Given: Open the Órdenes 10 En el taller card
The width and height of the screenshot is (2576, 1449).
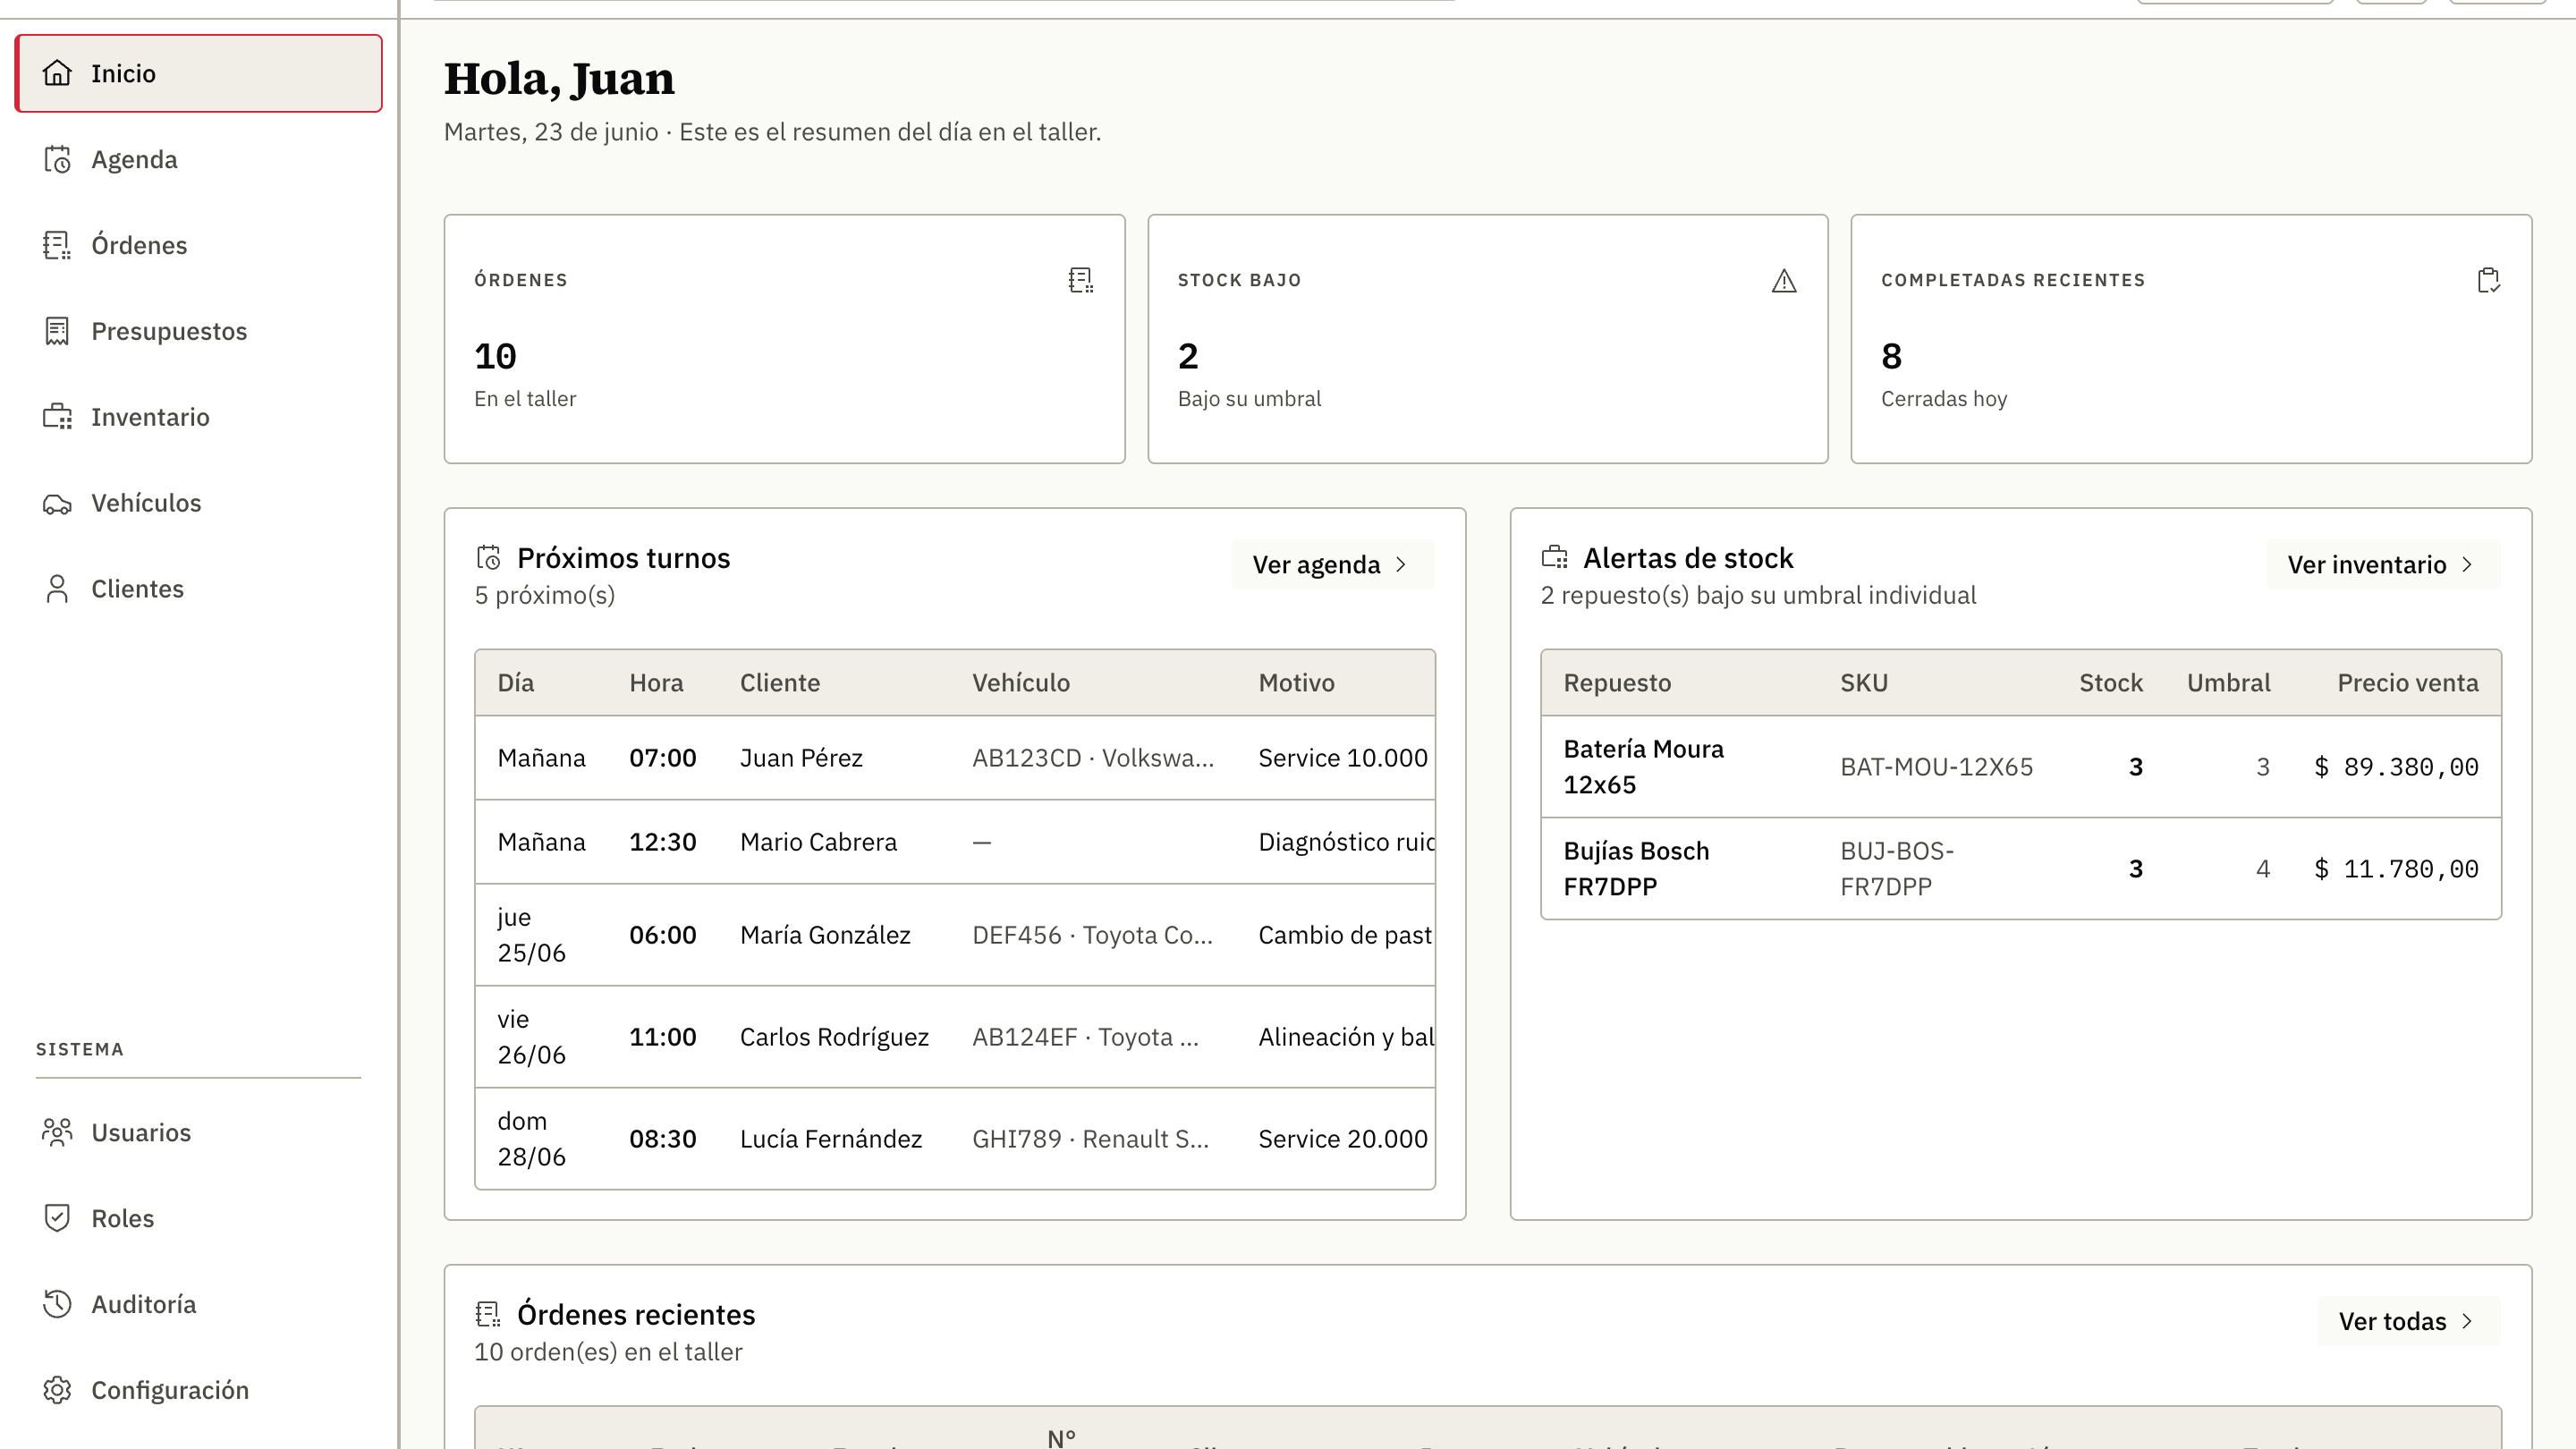Looking at the screenshot, I should [x=784, y=339].
